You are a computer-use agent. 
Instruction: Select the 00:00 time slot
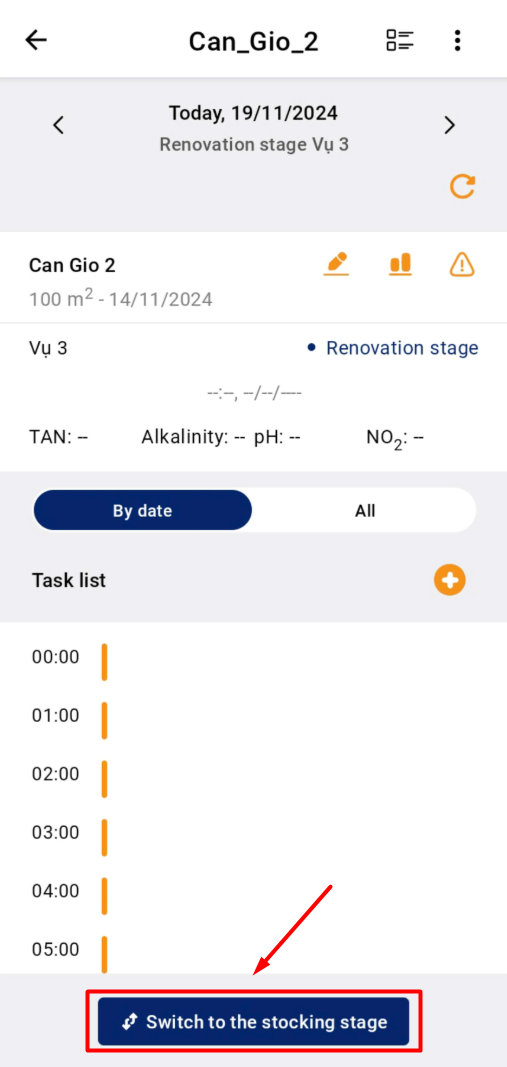point(55,657)
